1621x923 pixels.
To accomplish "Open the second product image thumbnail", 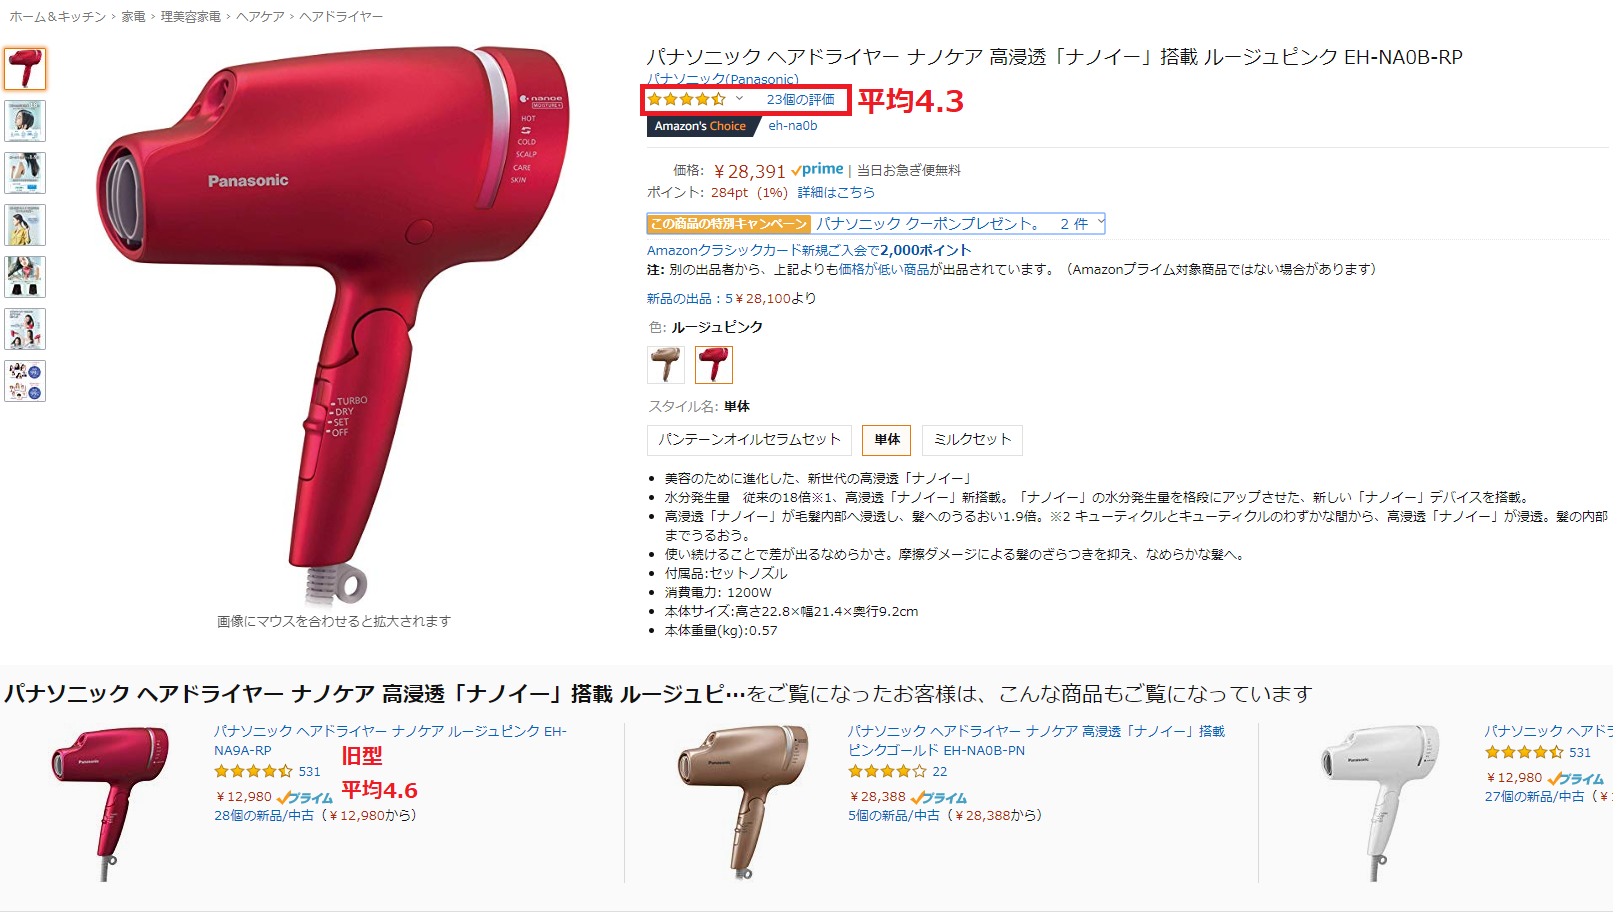I will [25, 121].
